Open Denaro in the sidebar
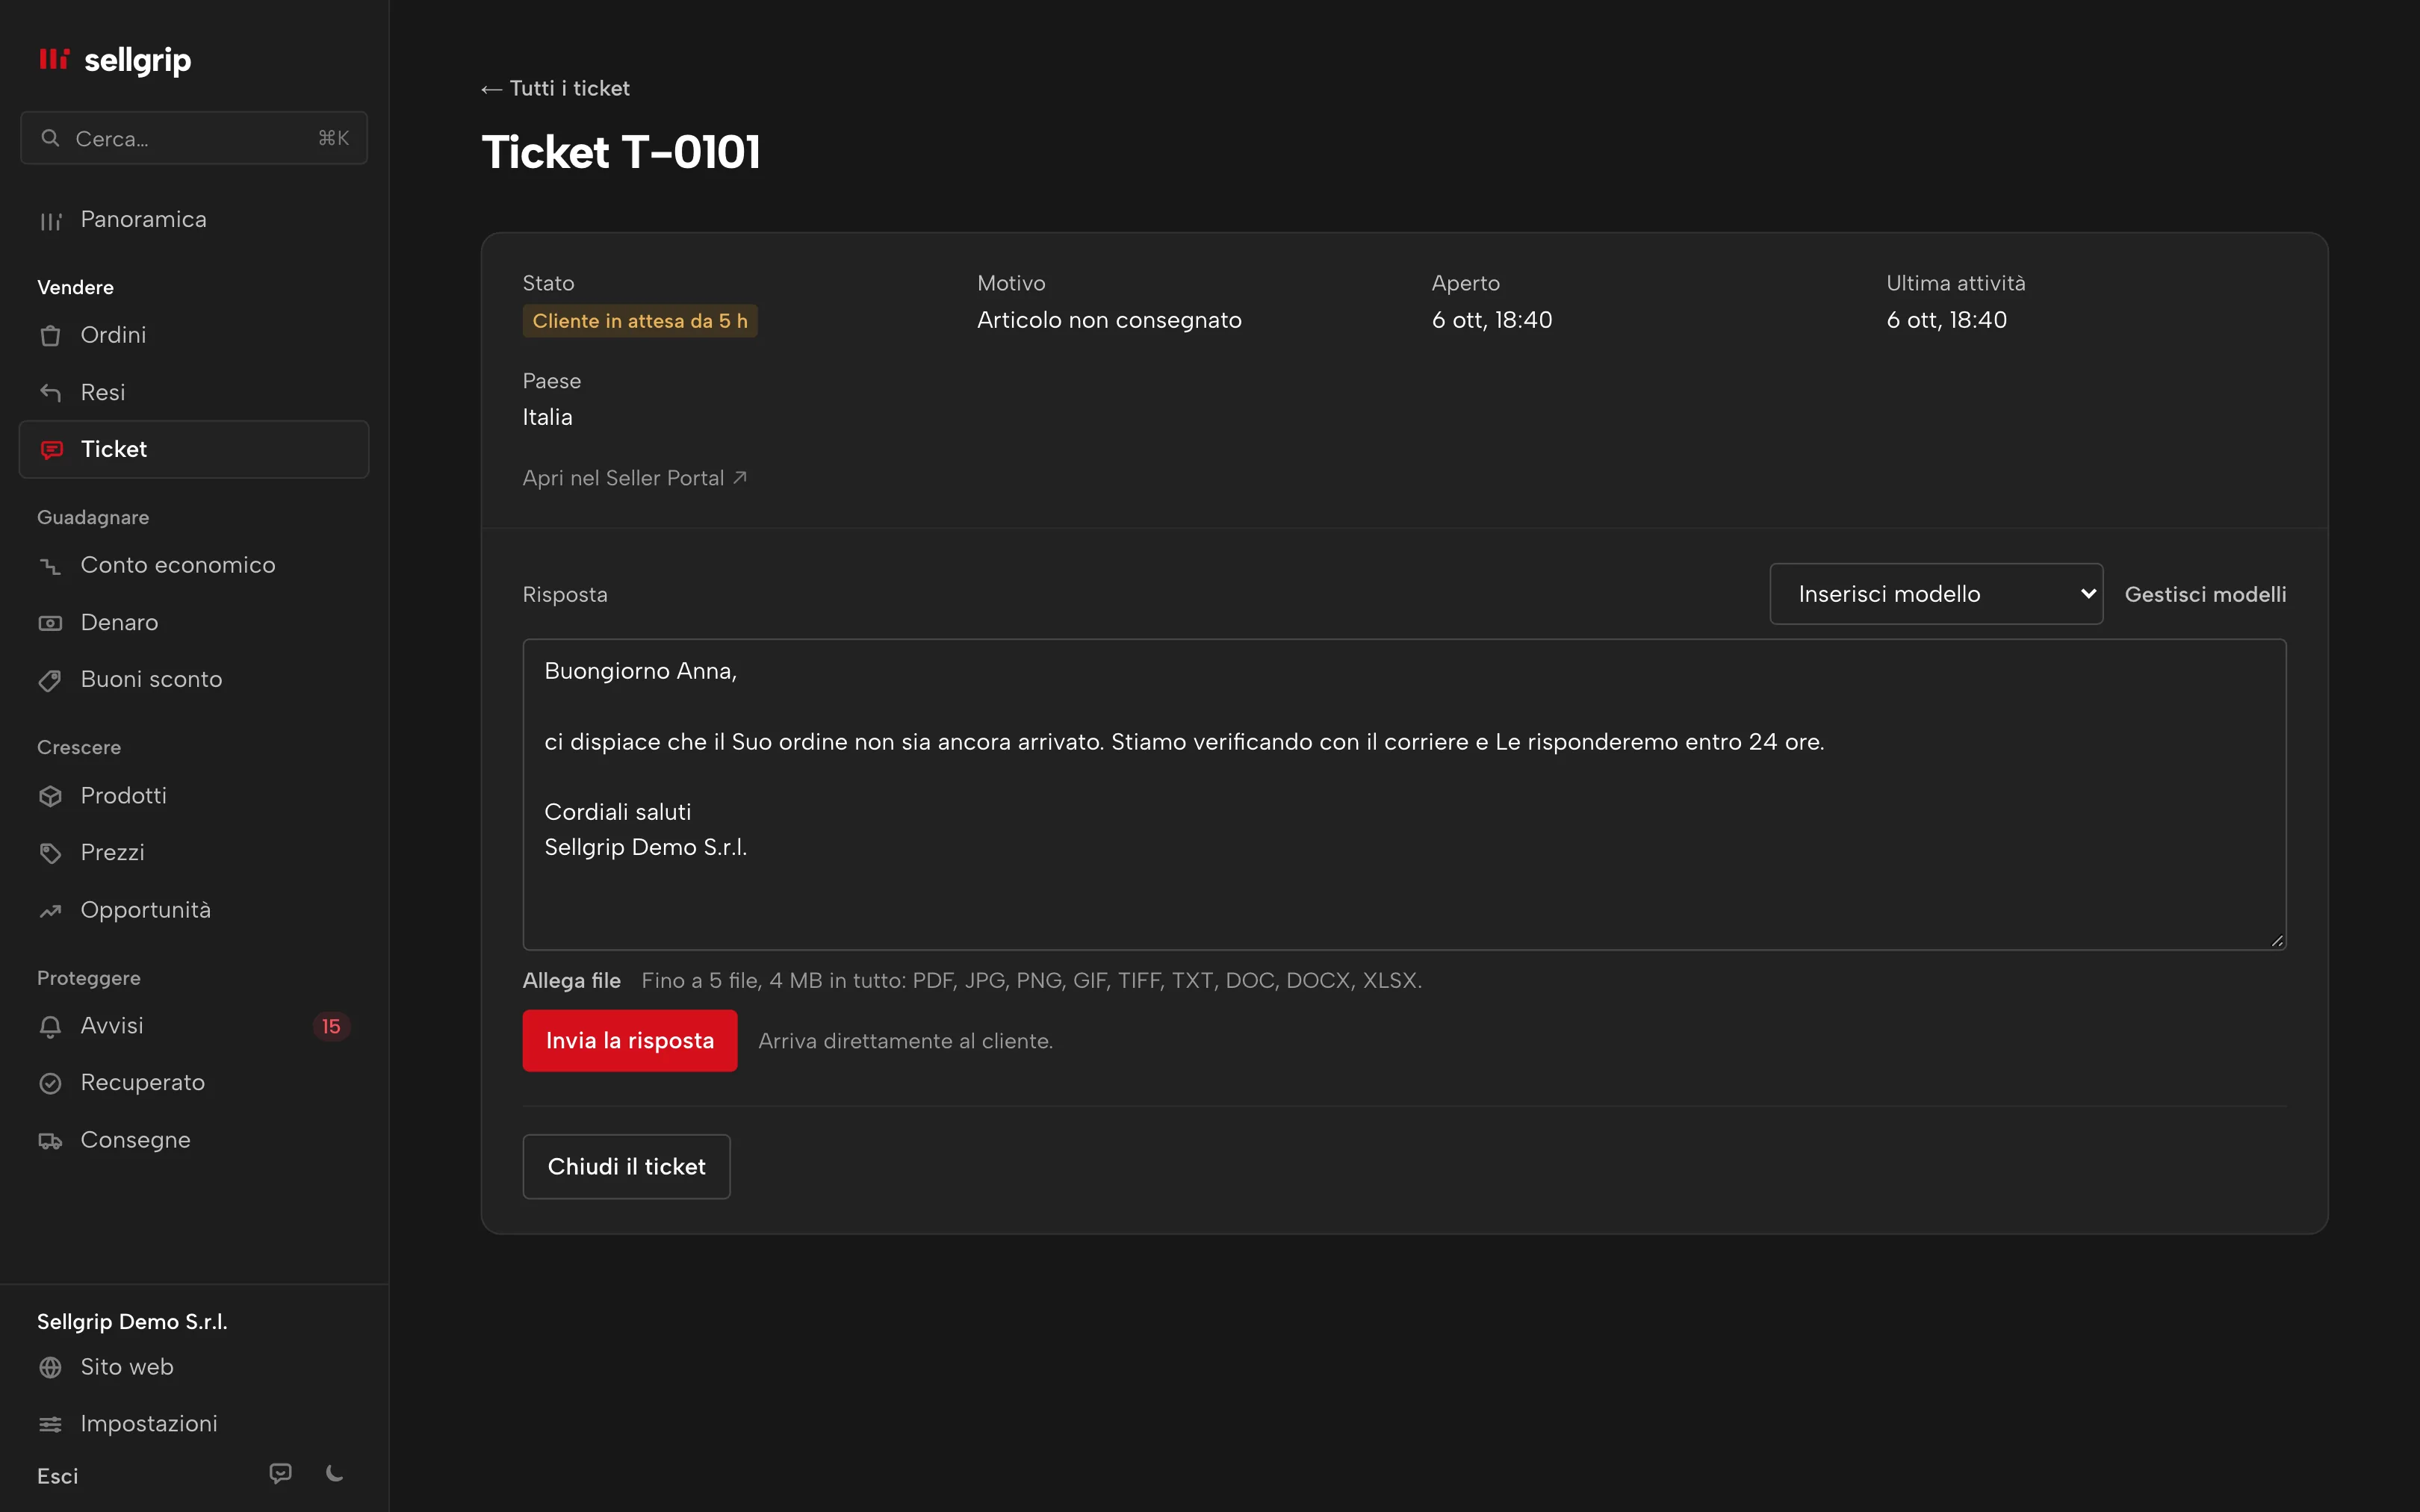Screen dimensions: 2420x1512 tap(194, 623)
